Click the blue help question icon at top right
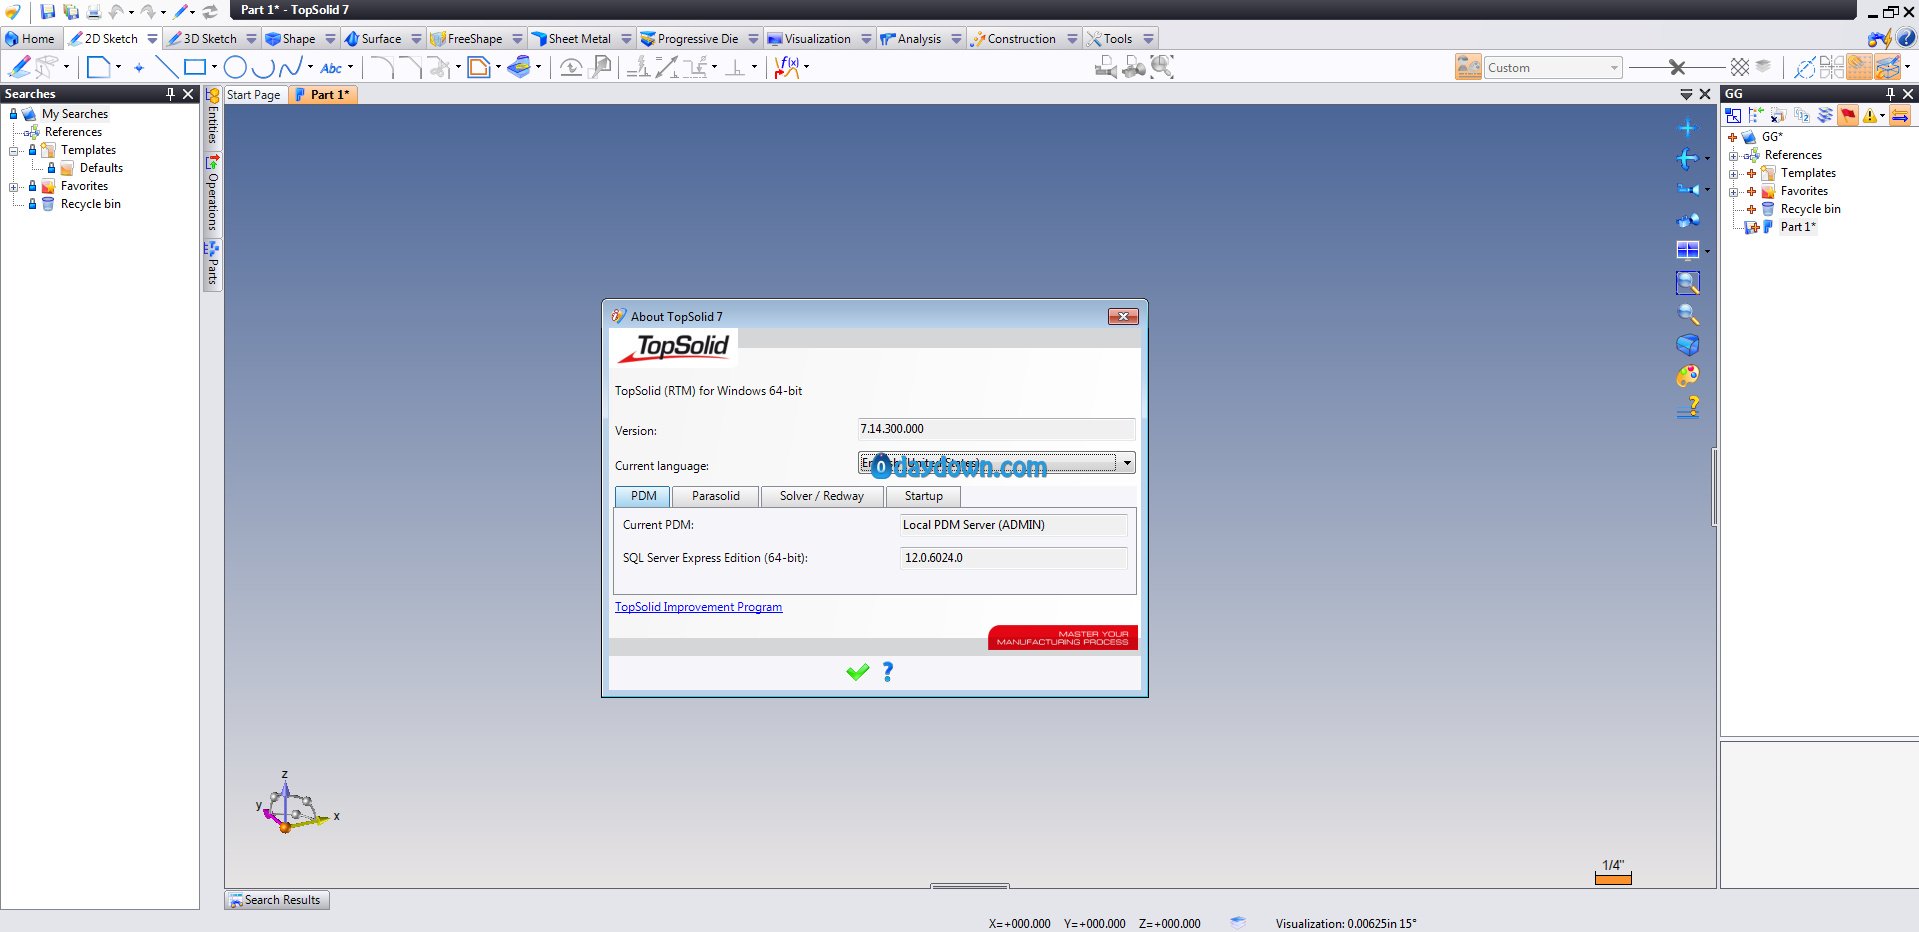Screen dimensions: 1919x932 (x=1906, y=39)
